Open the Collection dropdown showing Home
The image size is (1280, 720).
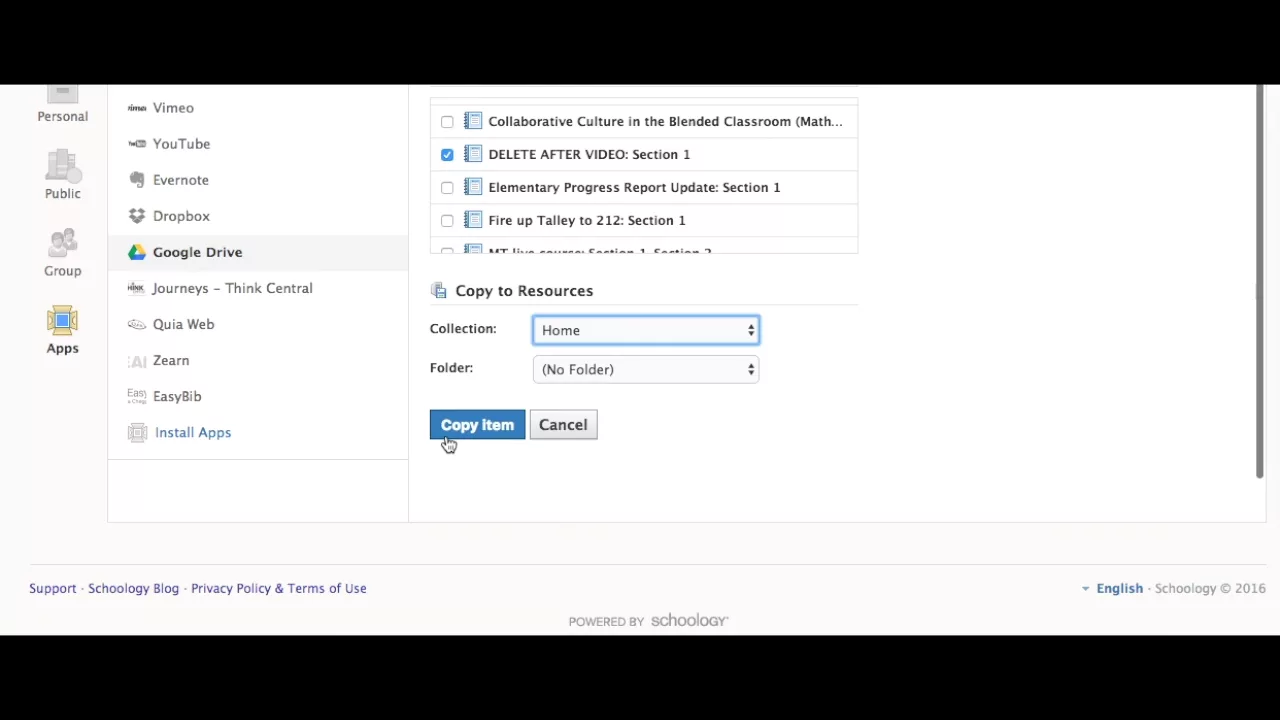tap(646, 330)
